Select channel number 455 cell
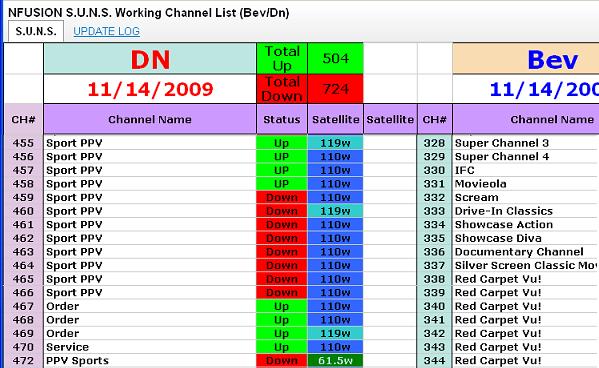Viewport: 599px width, 368px height. (x=24, y=143)
